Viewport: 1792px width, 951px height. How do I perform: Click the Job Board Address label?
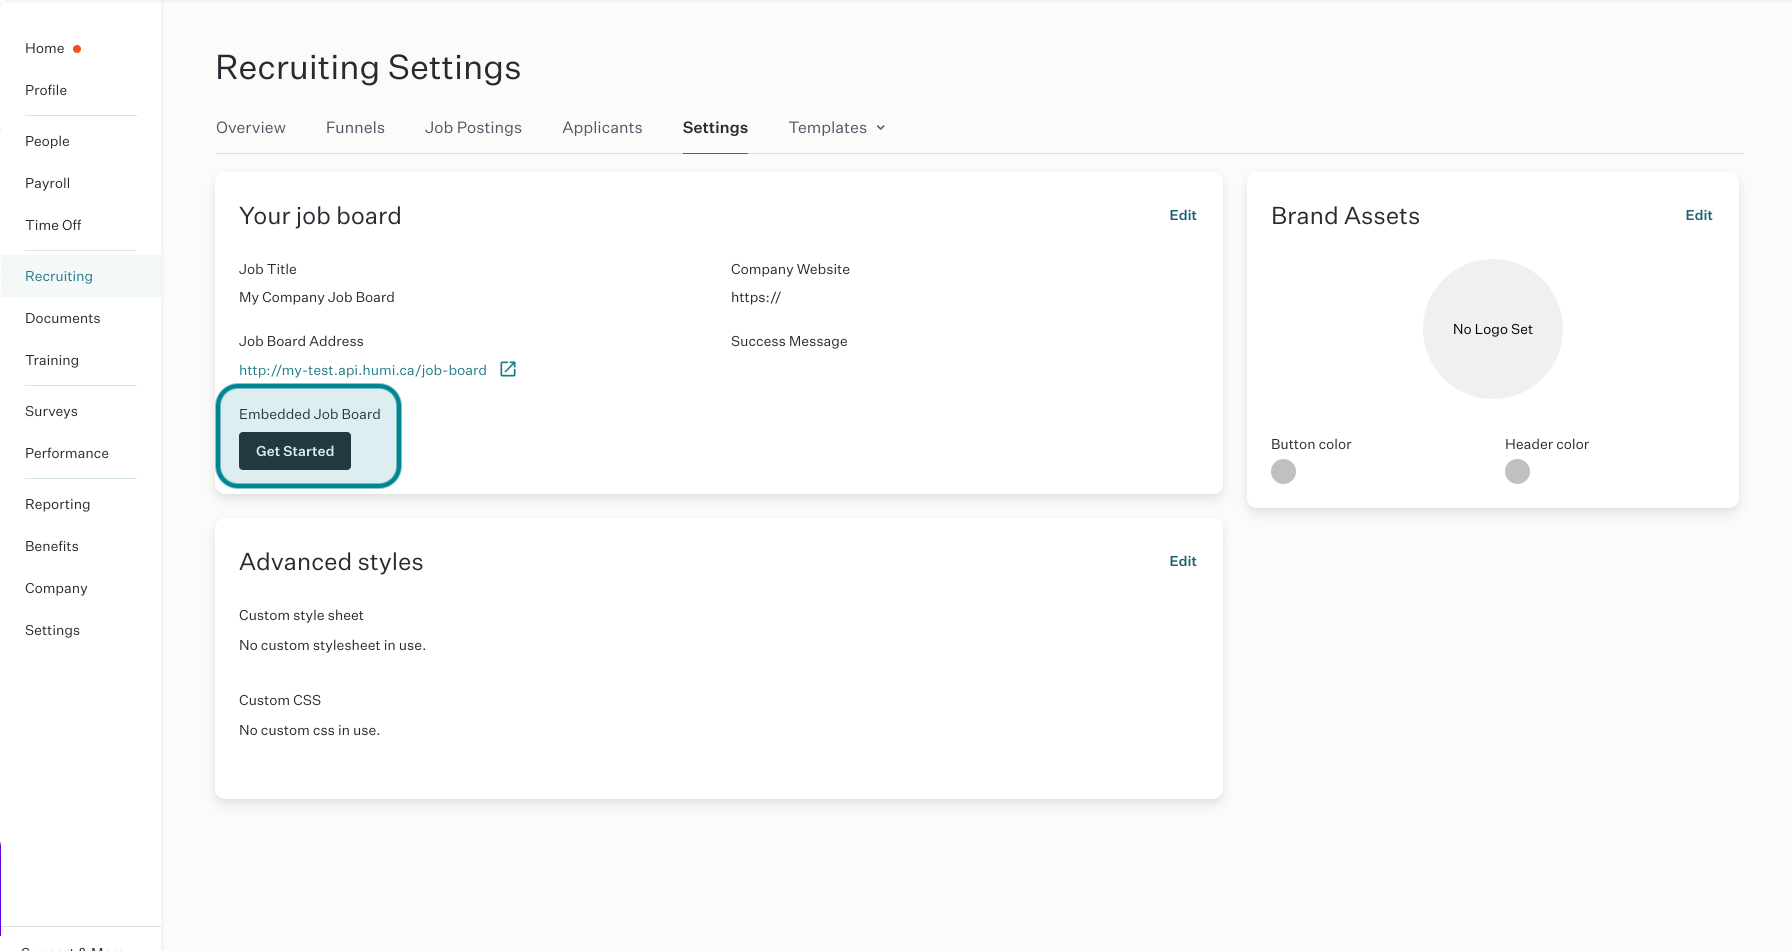301,341
